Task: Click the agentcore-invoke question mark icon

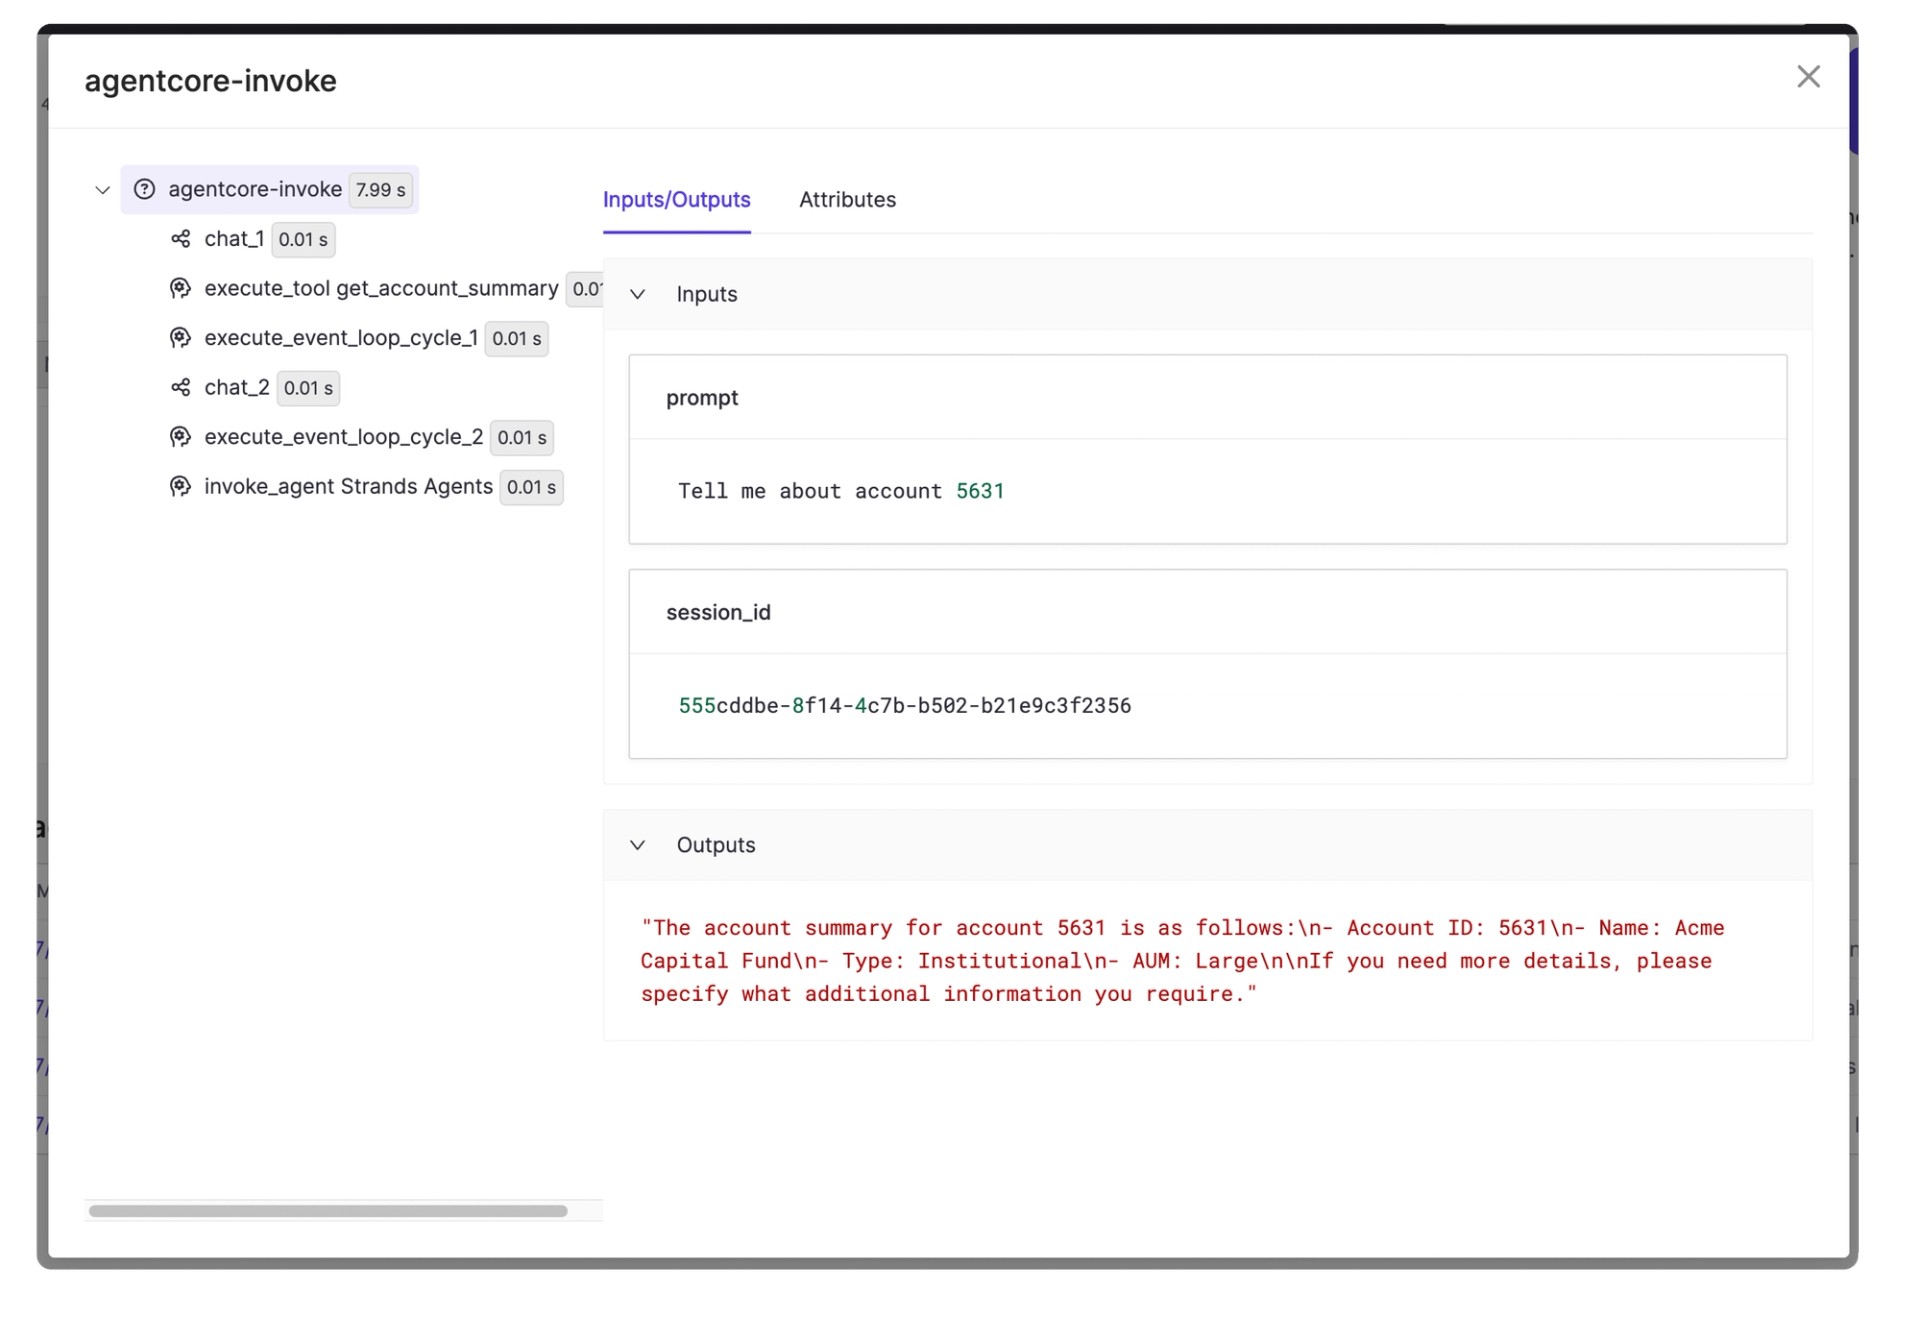Action: 145,189
